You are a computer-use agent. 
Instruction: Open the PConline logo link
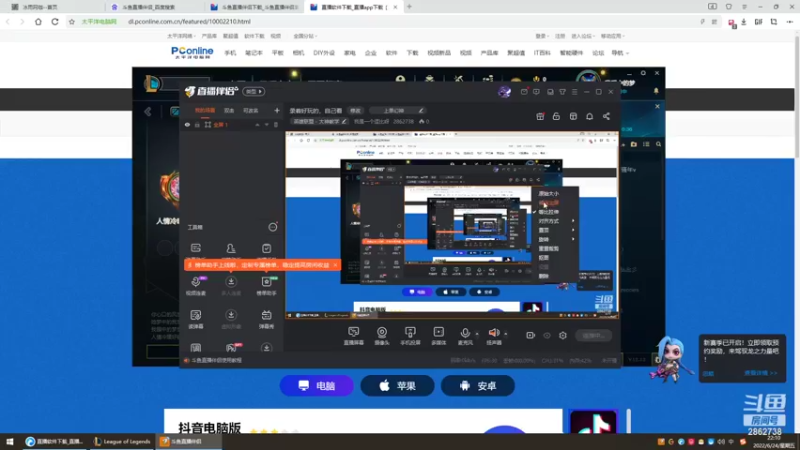(x=192, y=52)
